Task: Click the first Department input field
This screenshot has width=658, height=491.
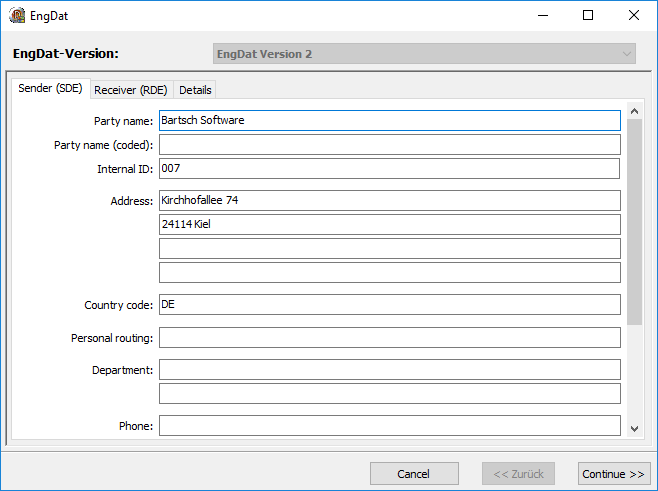Action: point(390,370)
